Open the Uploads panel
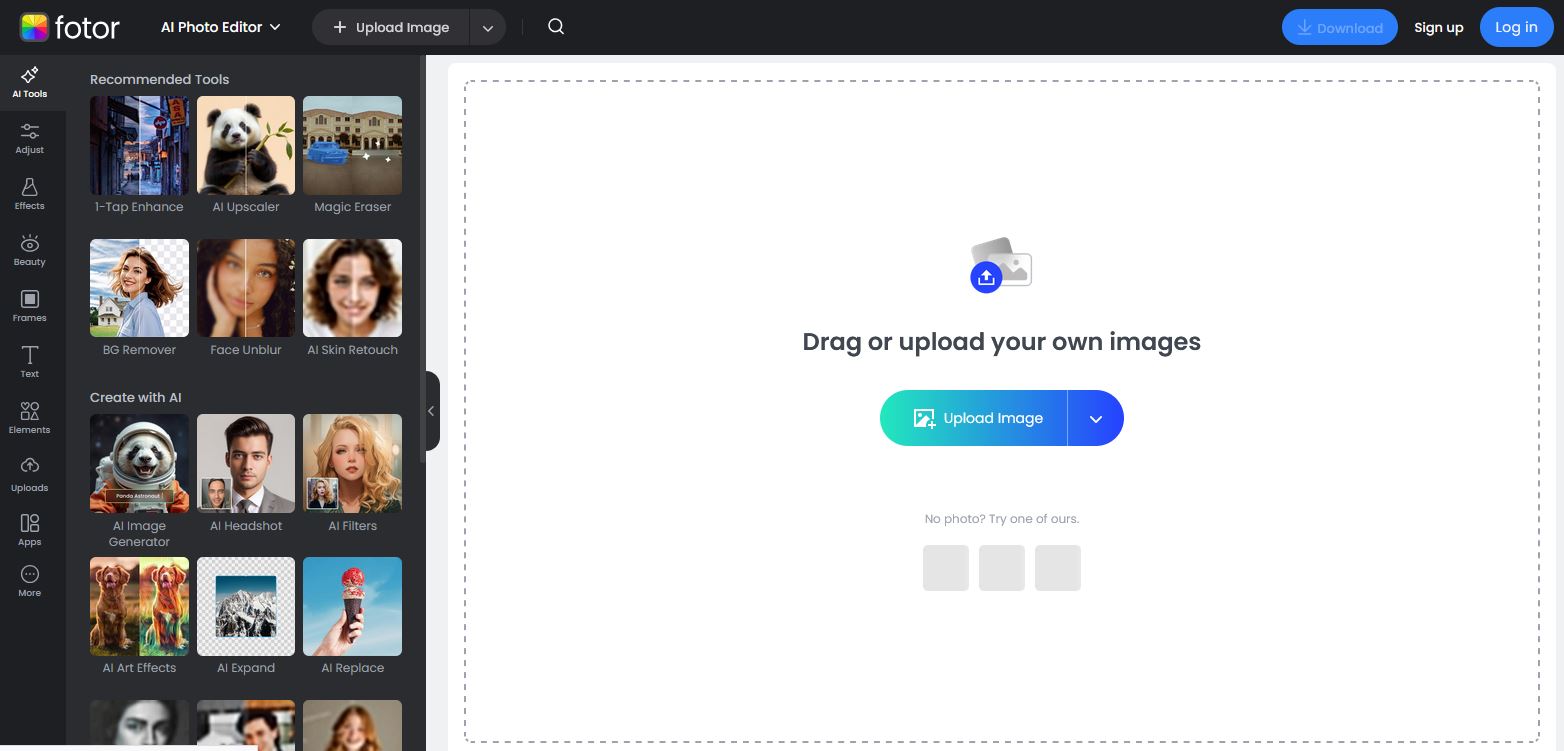1564x751 pixels. tap(29, 475)
